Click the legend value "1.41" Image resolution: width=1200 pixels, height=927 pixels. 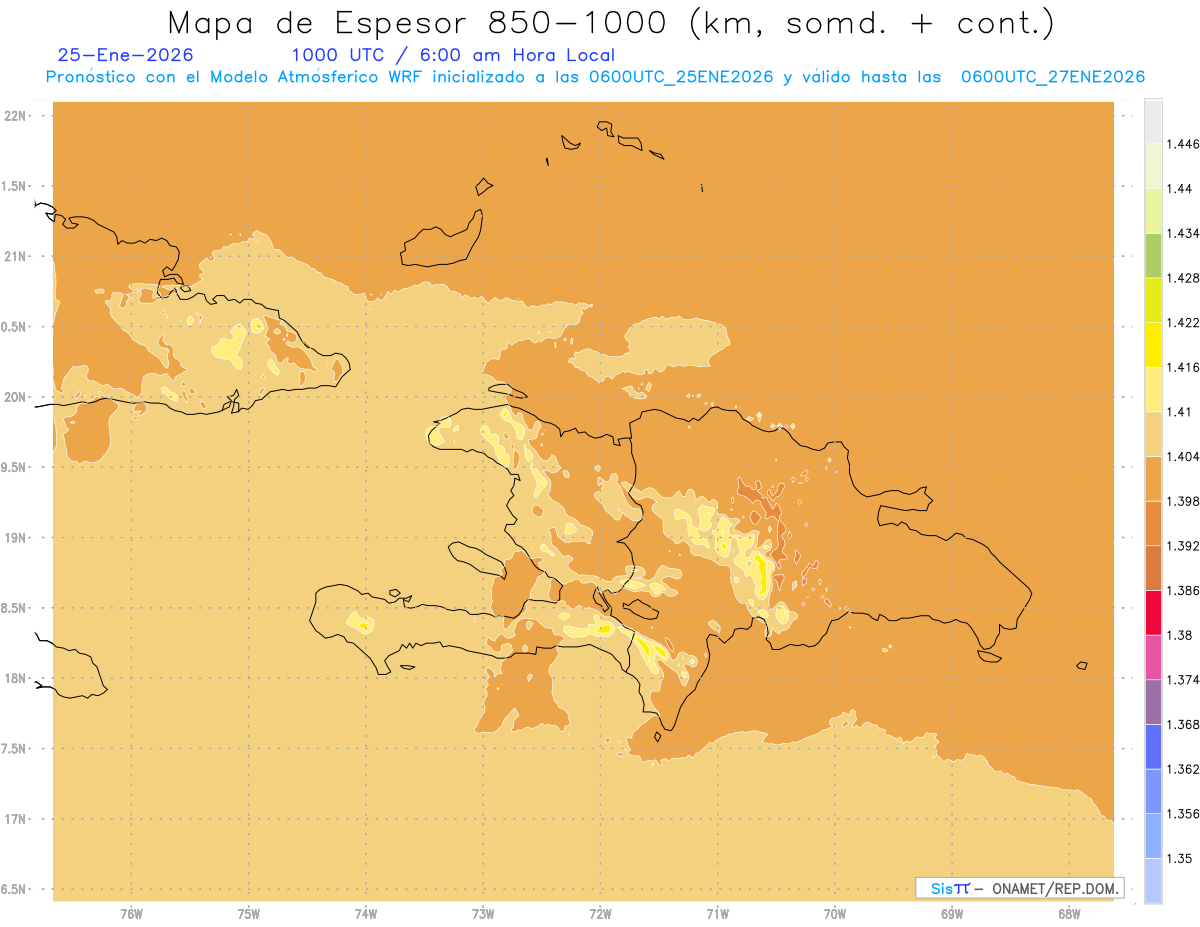pos(1179,411)
